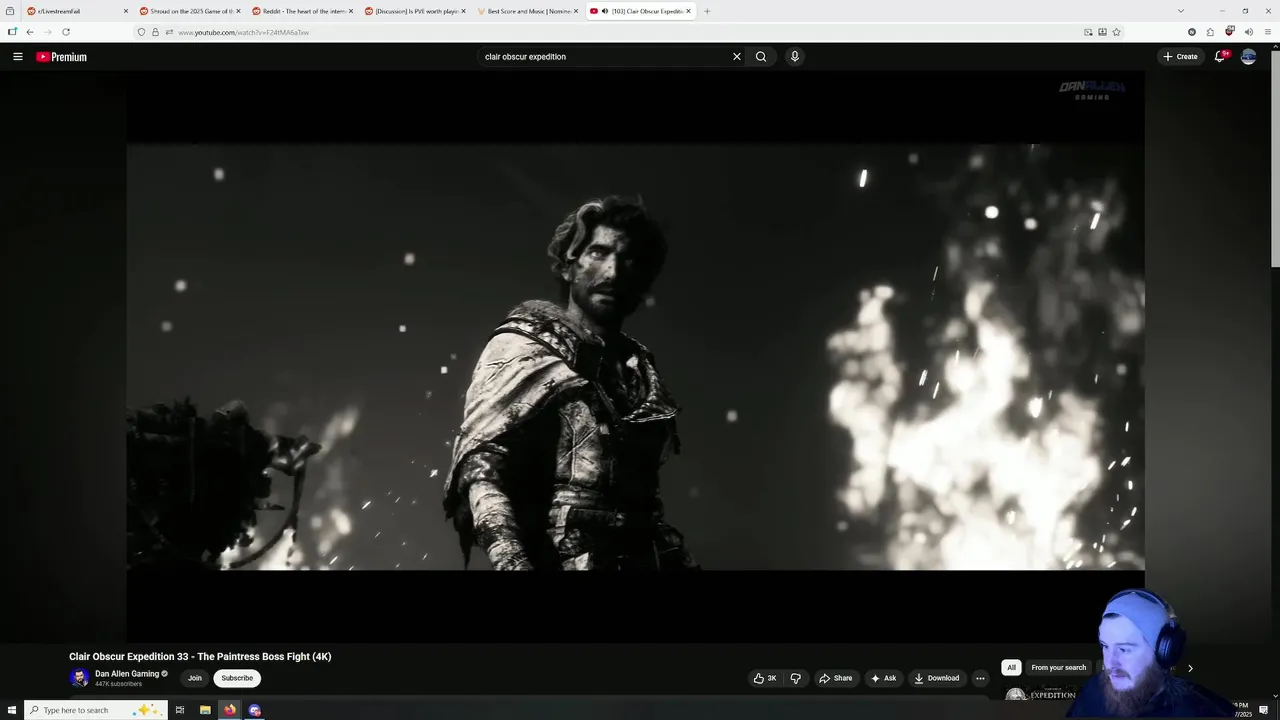Like the video with the thumbs-up
Viewport: 1280px width, 720px height.
(766, 678)
